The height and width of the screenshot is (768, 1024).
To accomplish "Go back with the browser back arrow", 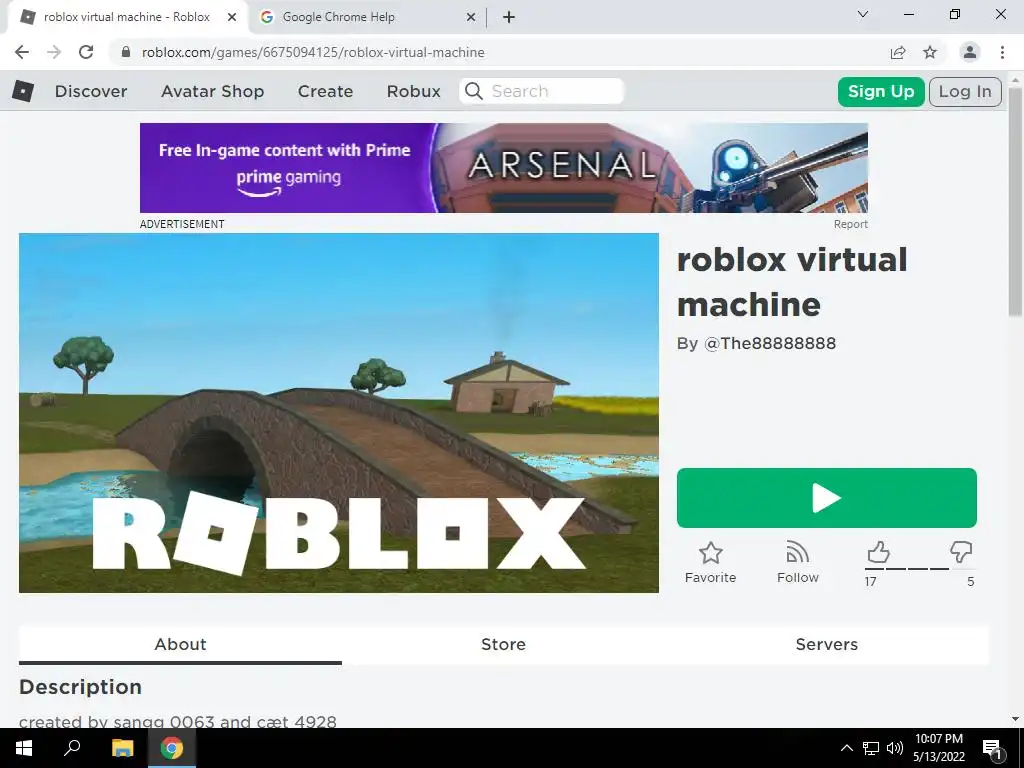I will [x=22, y=52].
